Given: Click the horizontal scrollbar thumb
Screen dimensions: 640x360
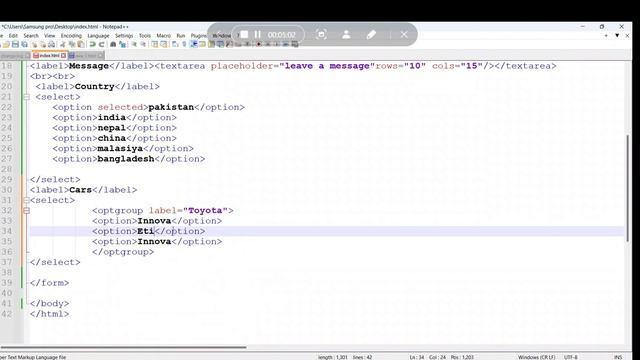Looking at the screenshot, I should coord(123,347).
